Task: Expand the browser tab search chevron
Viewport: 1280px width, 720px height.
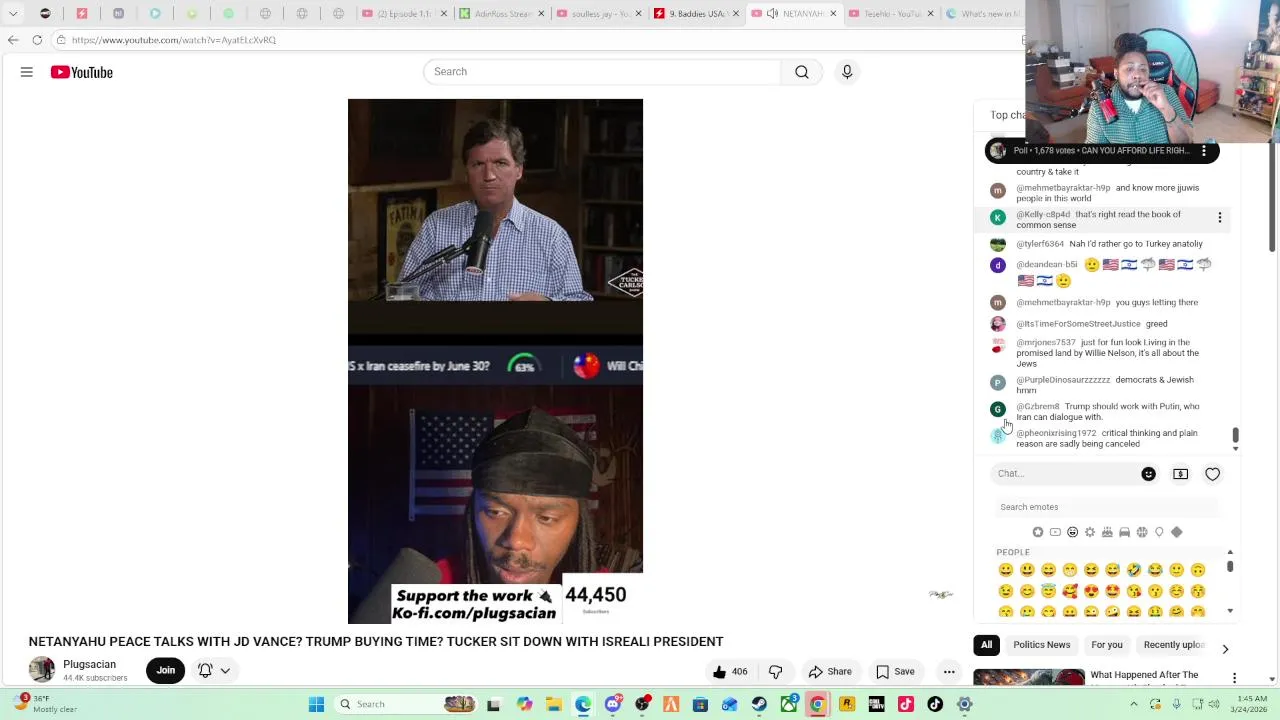Action: 13,14
